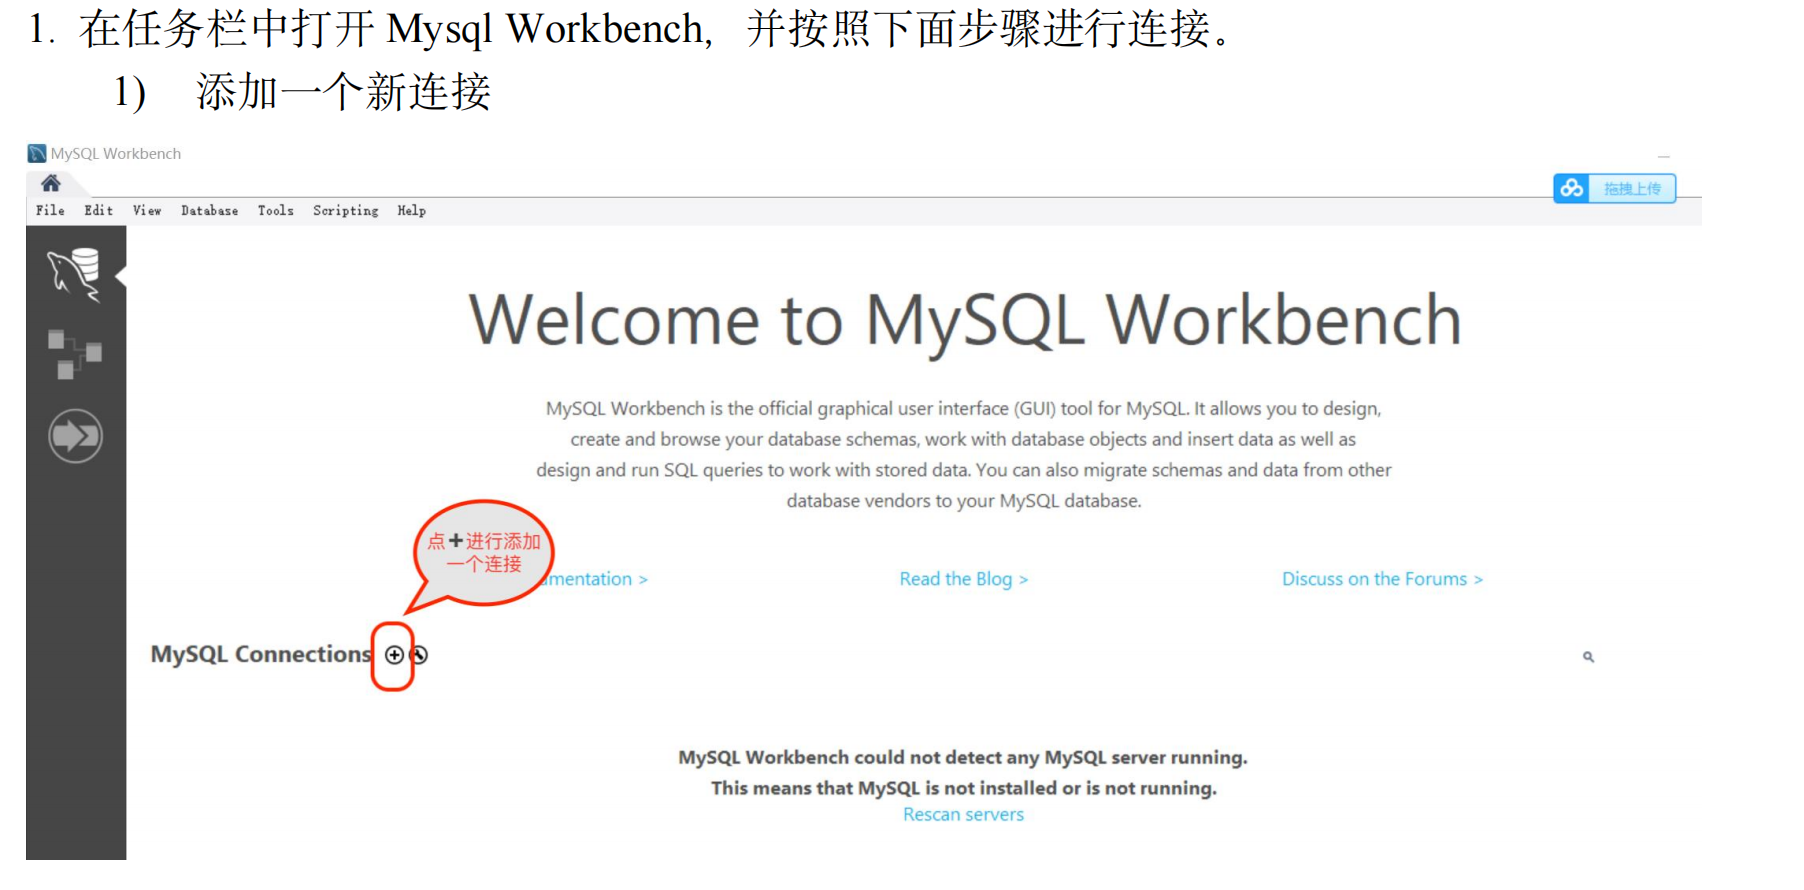
Task: Open the migration wizard arrow icon
Action: 75,436
